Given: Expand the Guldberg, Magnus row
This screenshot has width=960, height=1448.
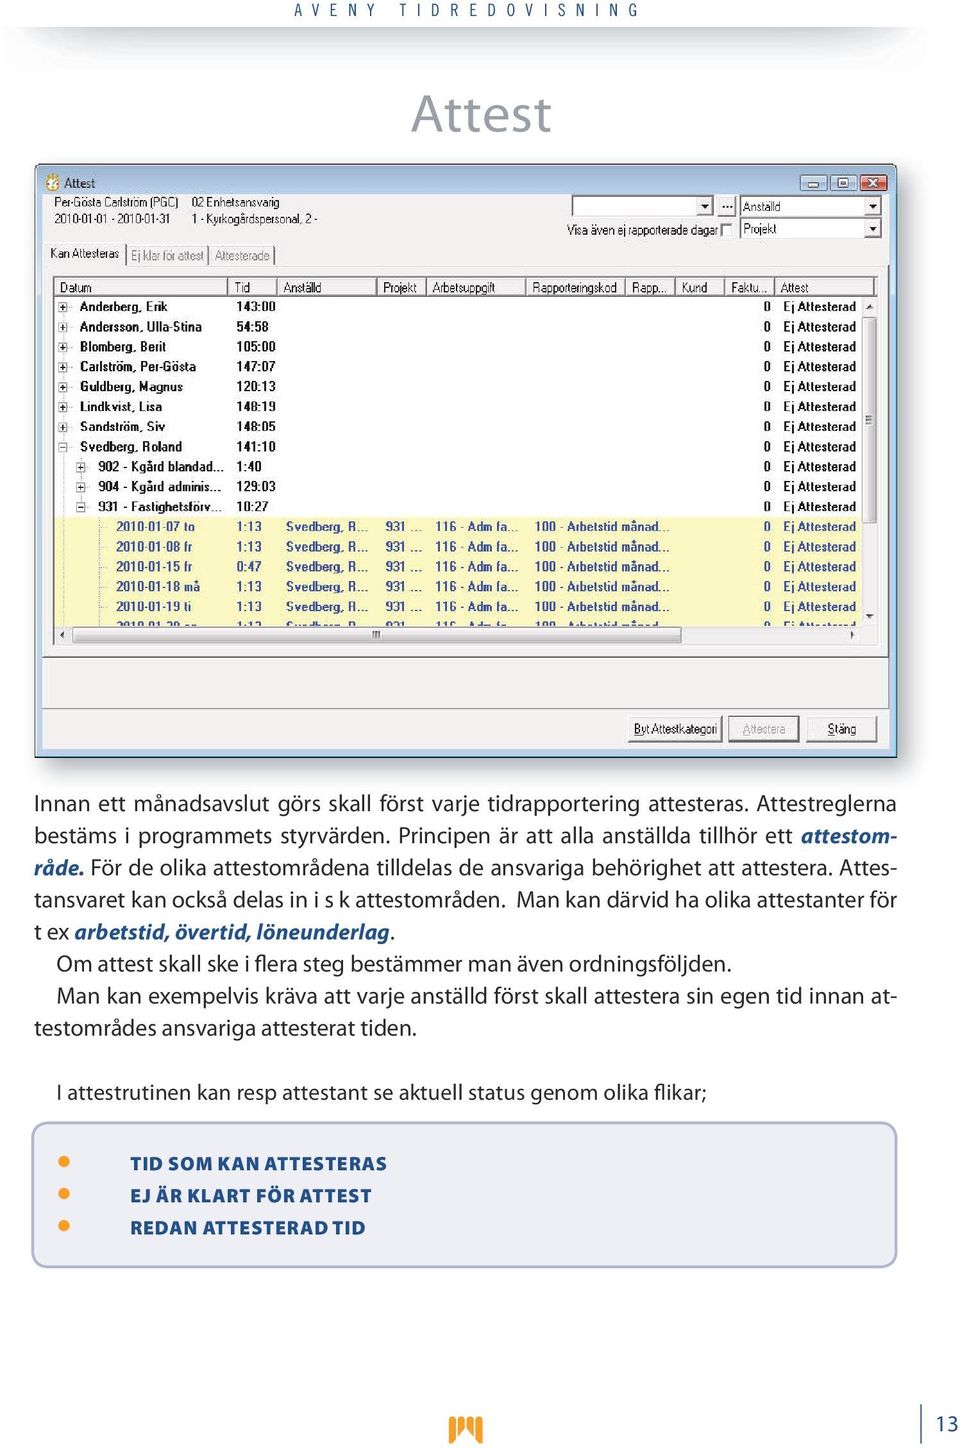Looking at the screenshot, I should coord(63,387).
